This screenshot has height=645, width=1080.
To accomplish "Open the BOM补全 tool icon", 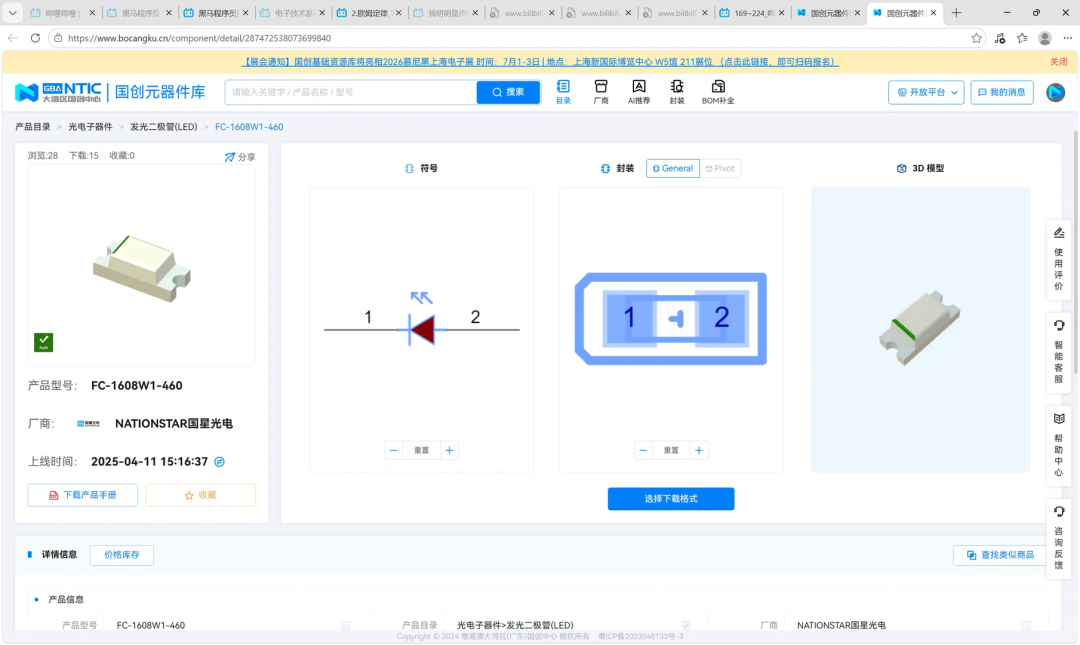I will click(x=718, y=92).
